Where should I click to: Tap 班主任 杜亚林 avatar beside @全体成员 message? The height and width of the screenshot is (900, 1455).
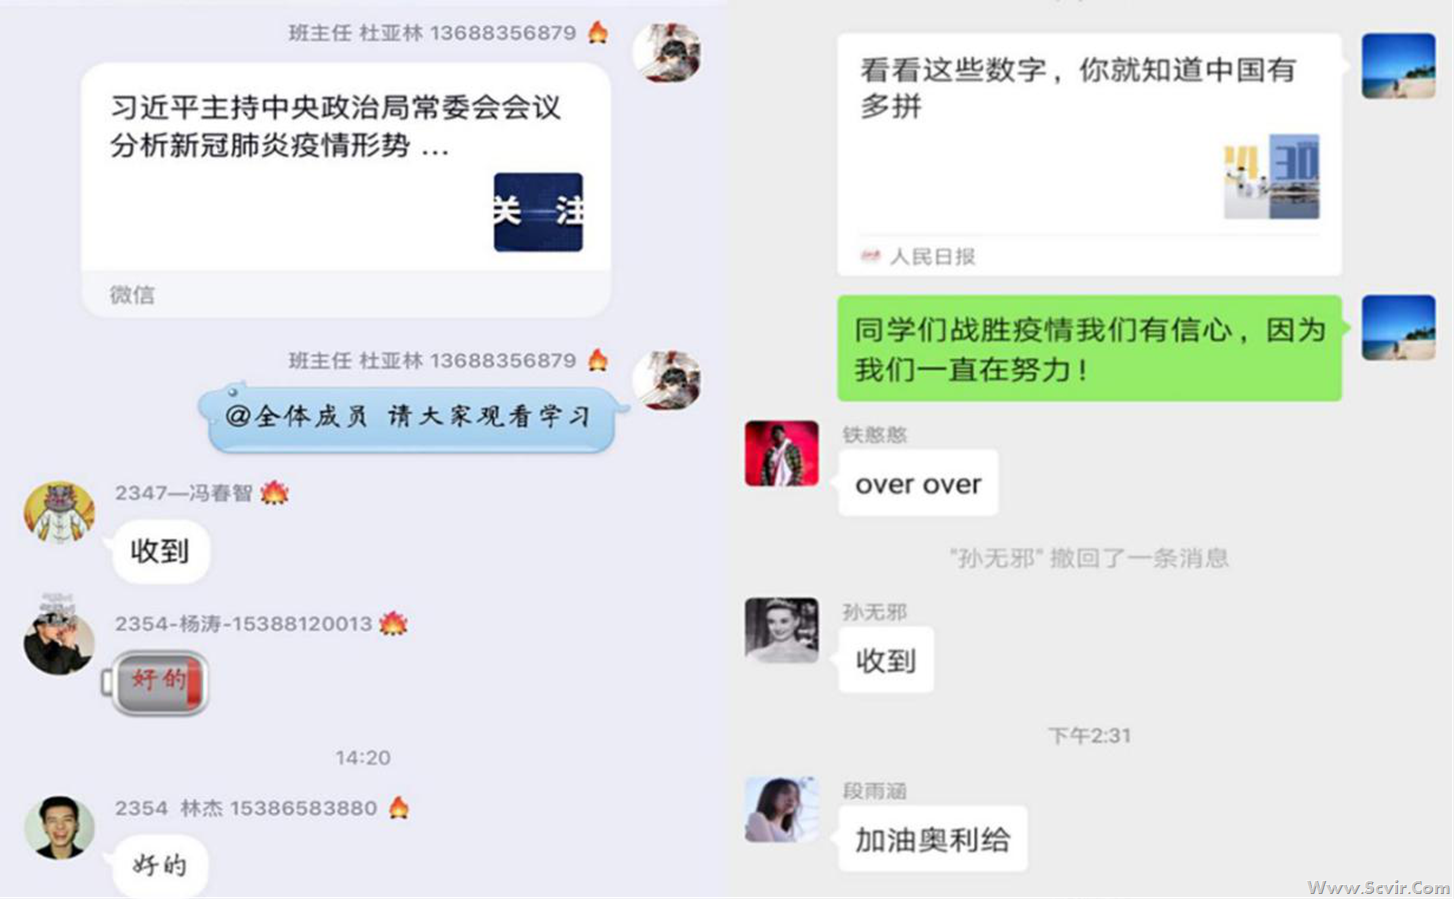pyautogui.click(x=667, y=380)
